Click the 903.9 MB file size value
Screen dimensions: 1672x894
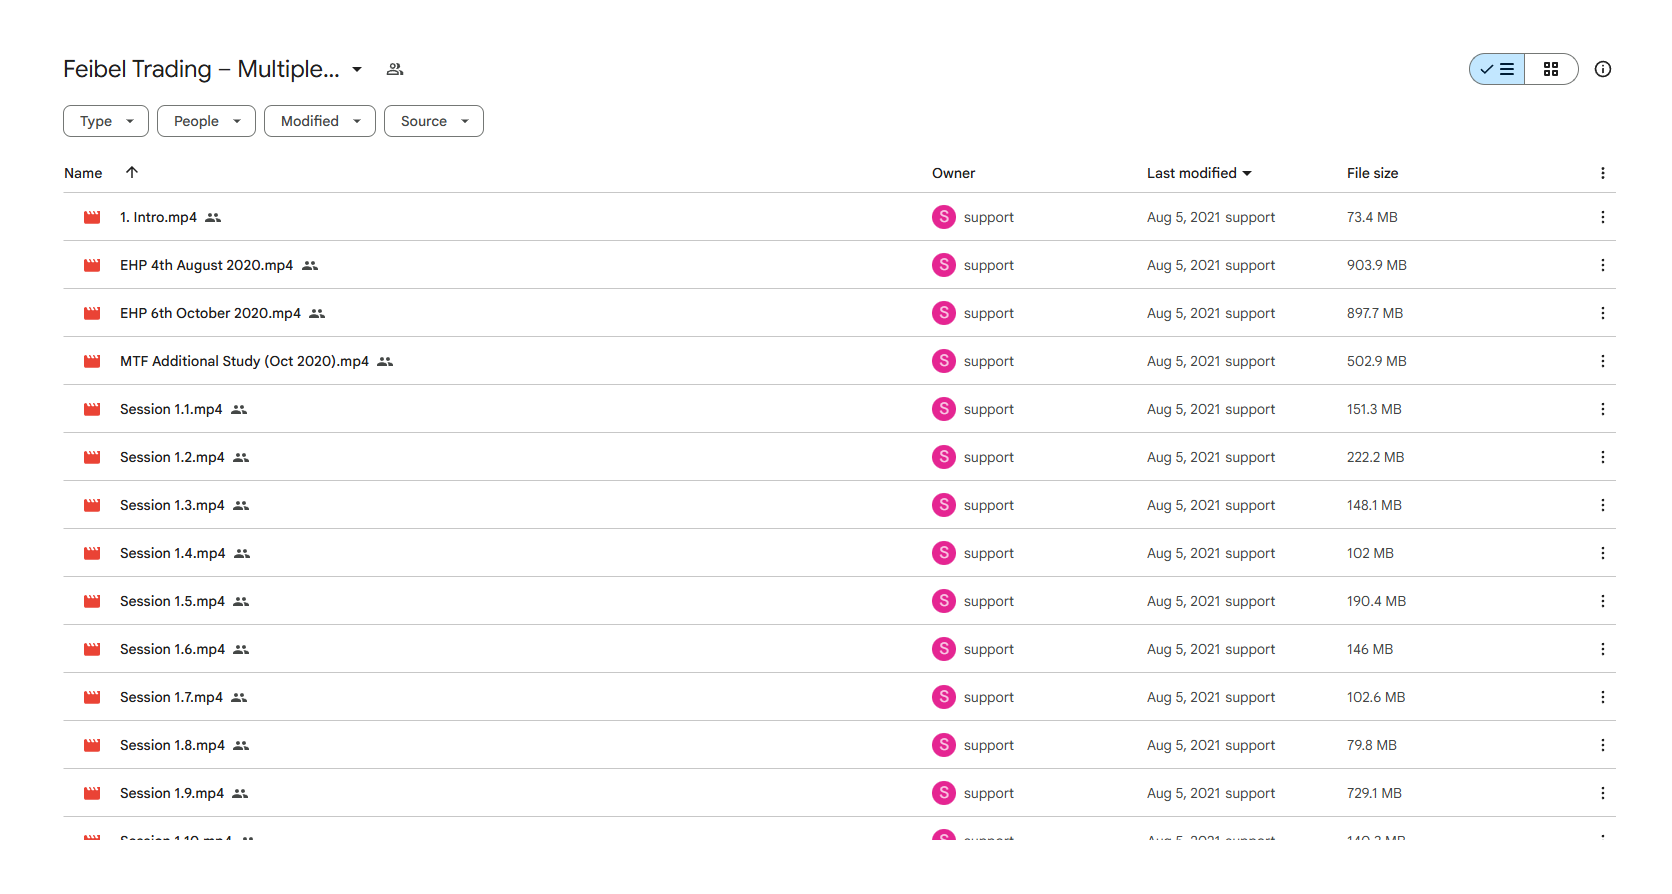(1376, 265)
